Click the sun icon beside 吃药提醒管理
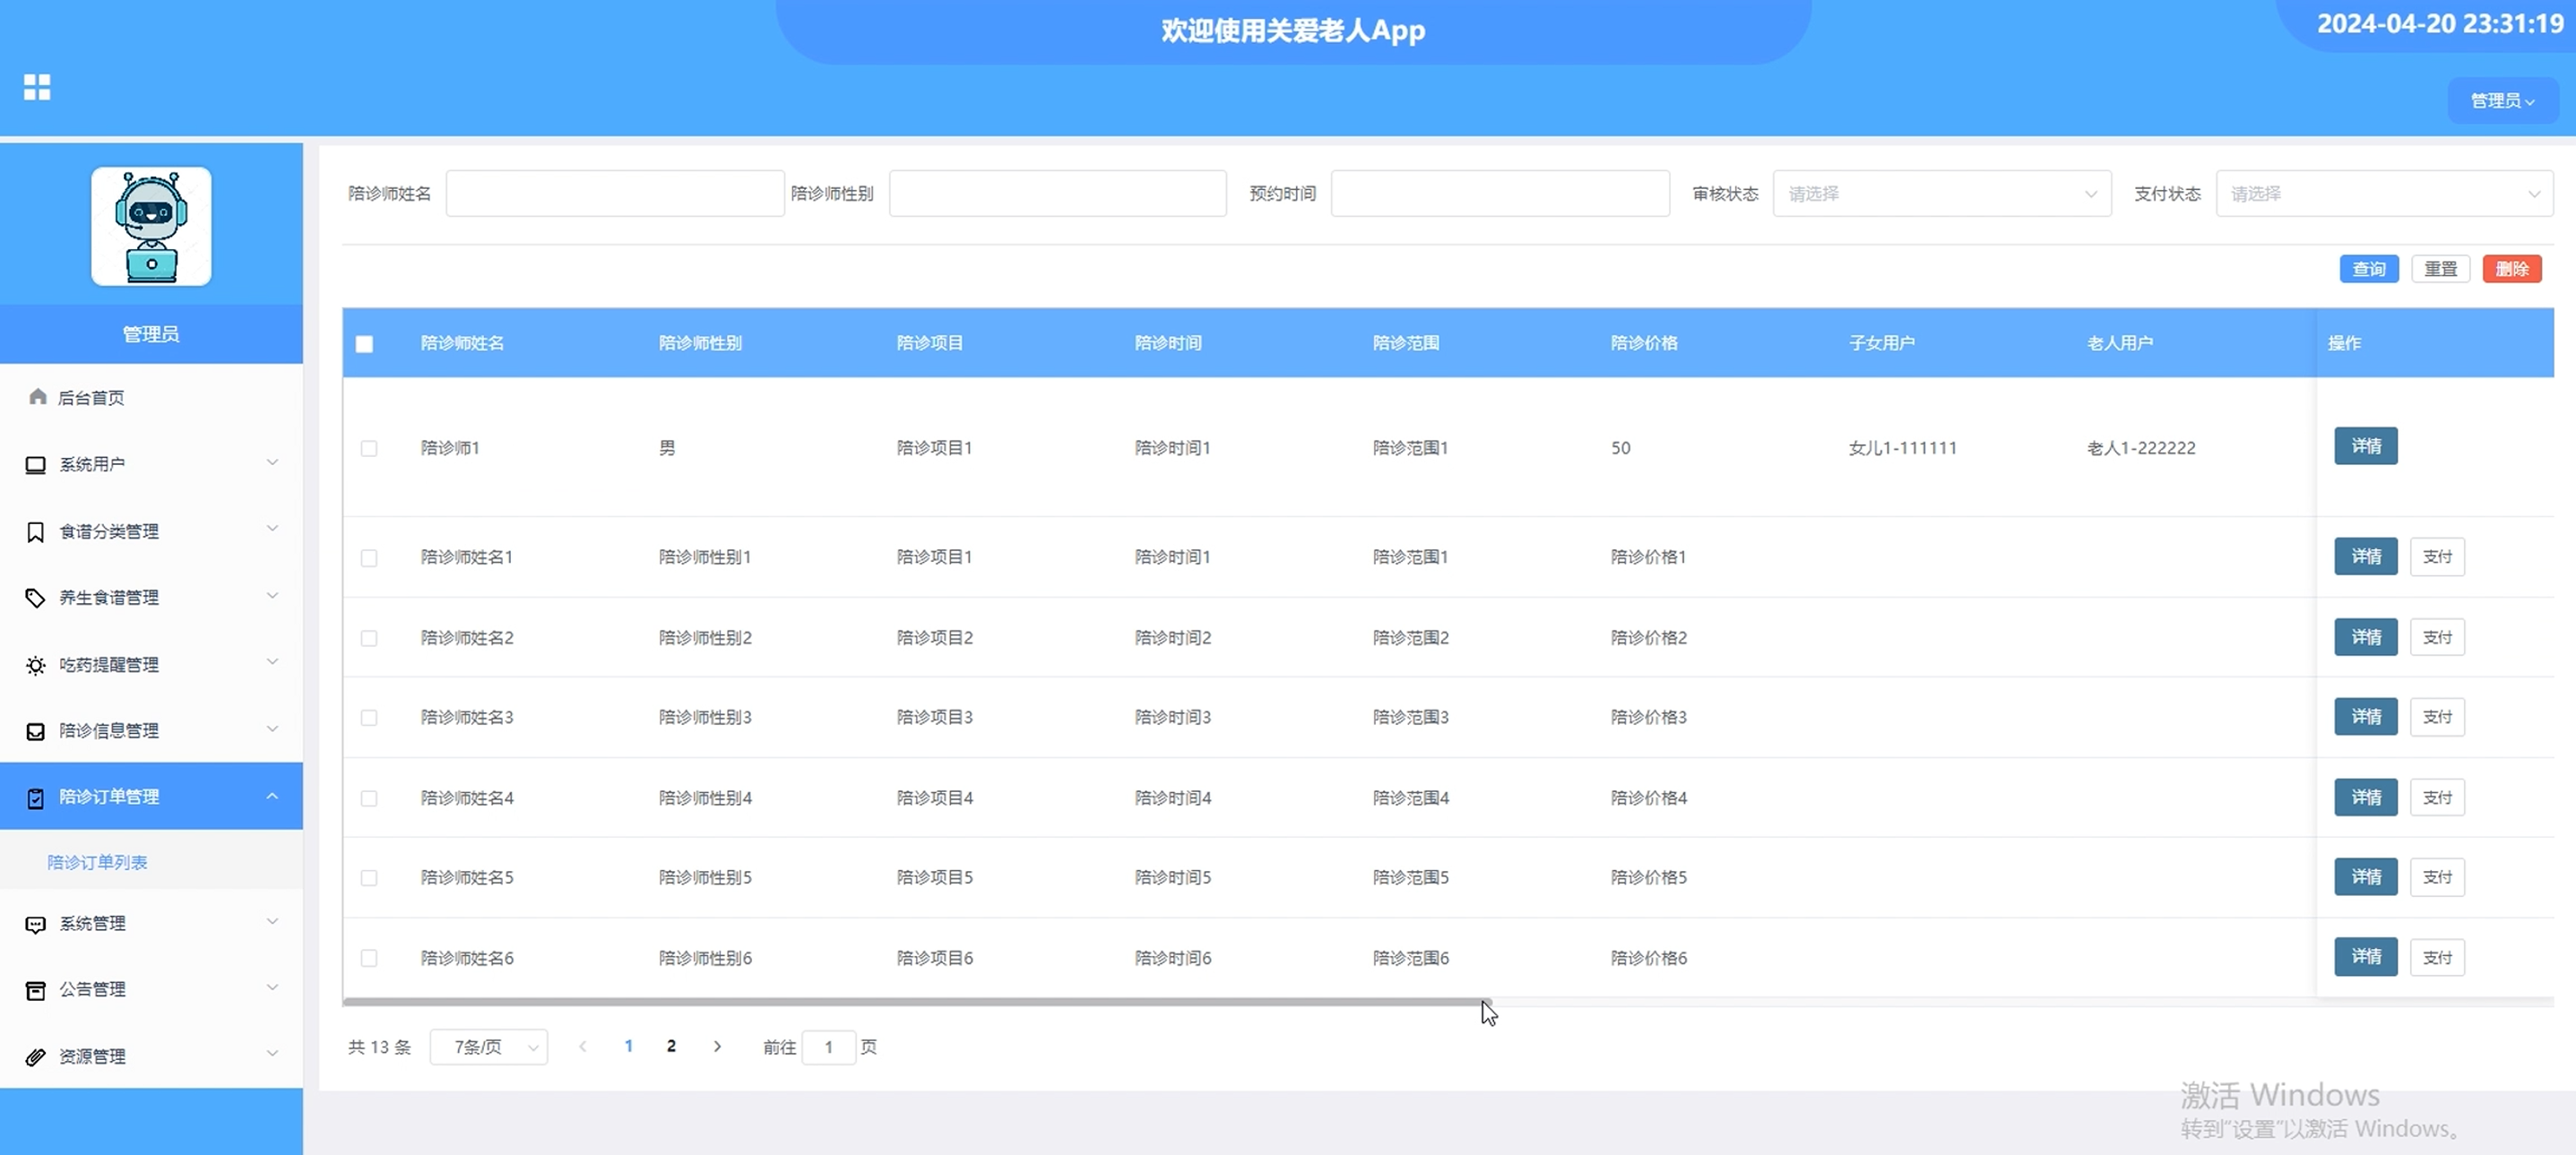Viewport: 2576px width, 1155px height. (36, 665)
